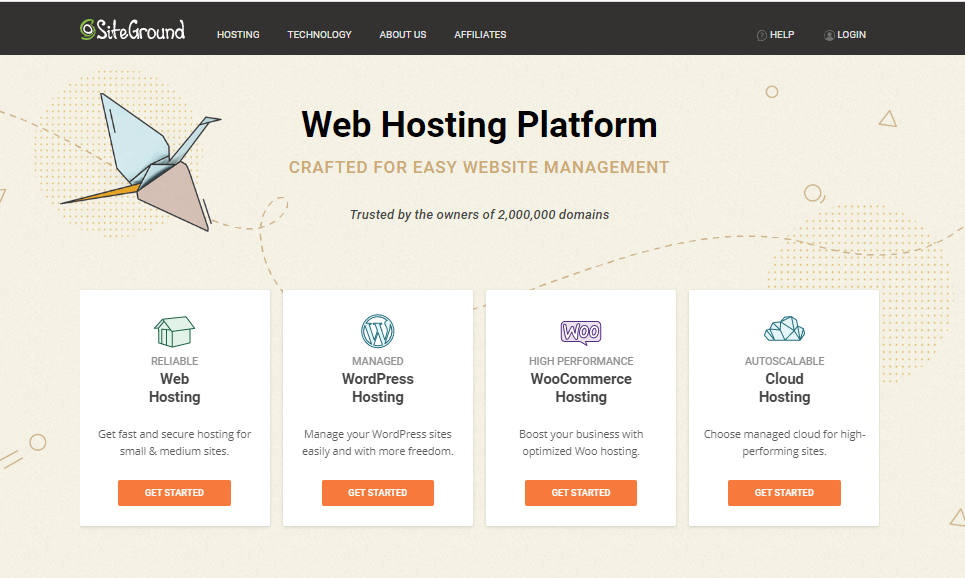
Task: Get started with WooCommerce Hosting
Action: (581, 493)
